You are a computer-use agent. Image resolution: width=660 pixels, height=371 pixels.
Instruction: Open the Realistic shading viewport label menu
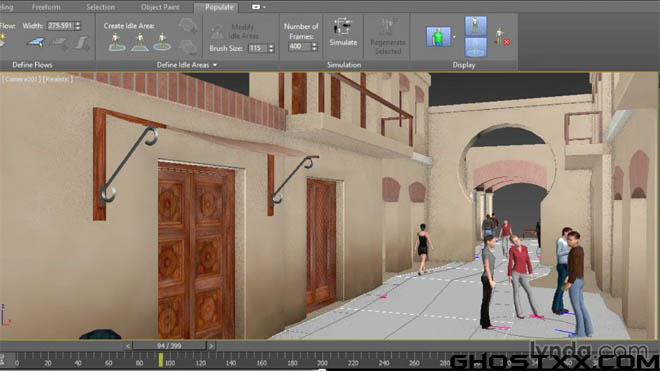point(58,79)
